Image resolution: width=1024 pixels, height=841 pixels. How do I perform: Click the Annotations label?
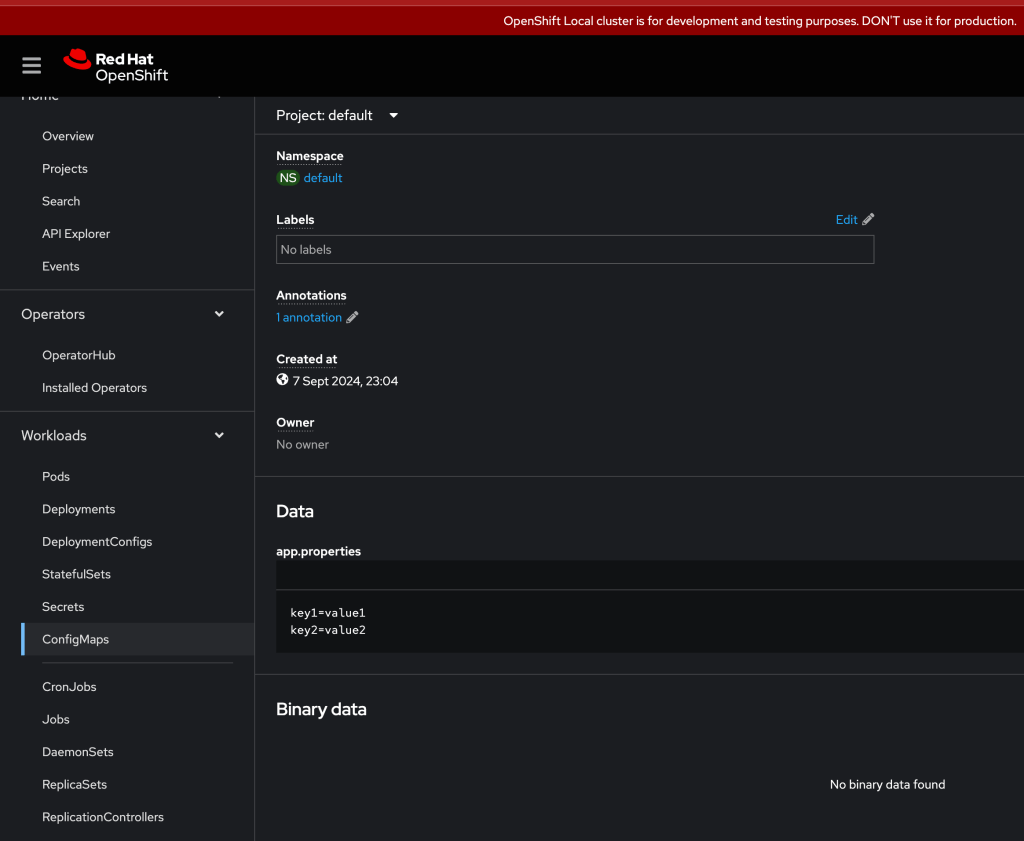tap(311, 295)
